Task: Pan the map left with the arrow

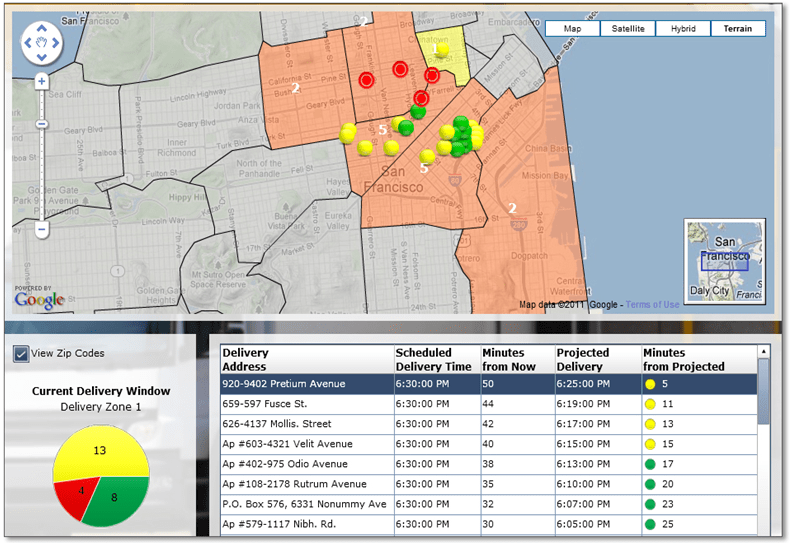Action: 27,41
